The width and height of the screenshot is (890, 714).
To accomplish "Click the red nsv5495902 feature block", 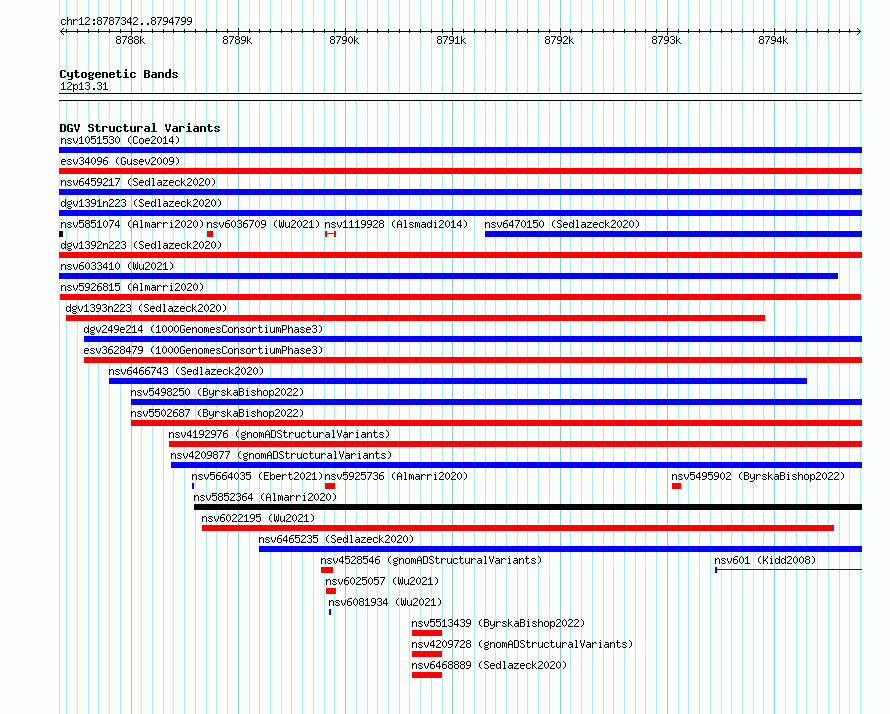I will pos(676,486).
